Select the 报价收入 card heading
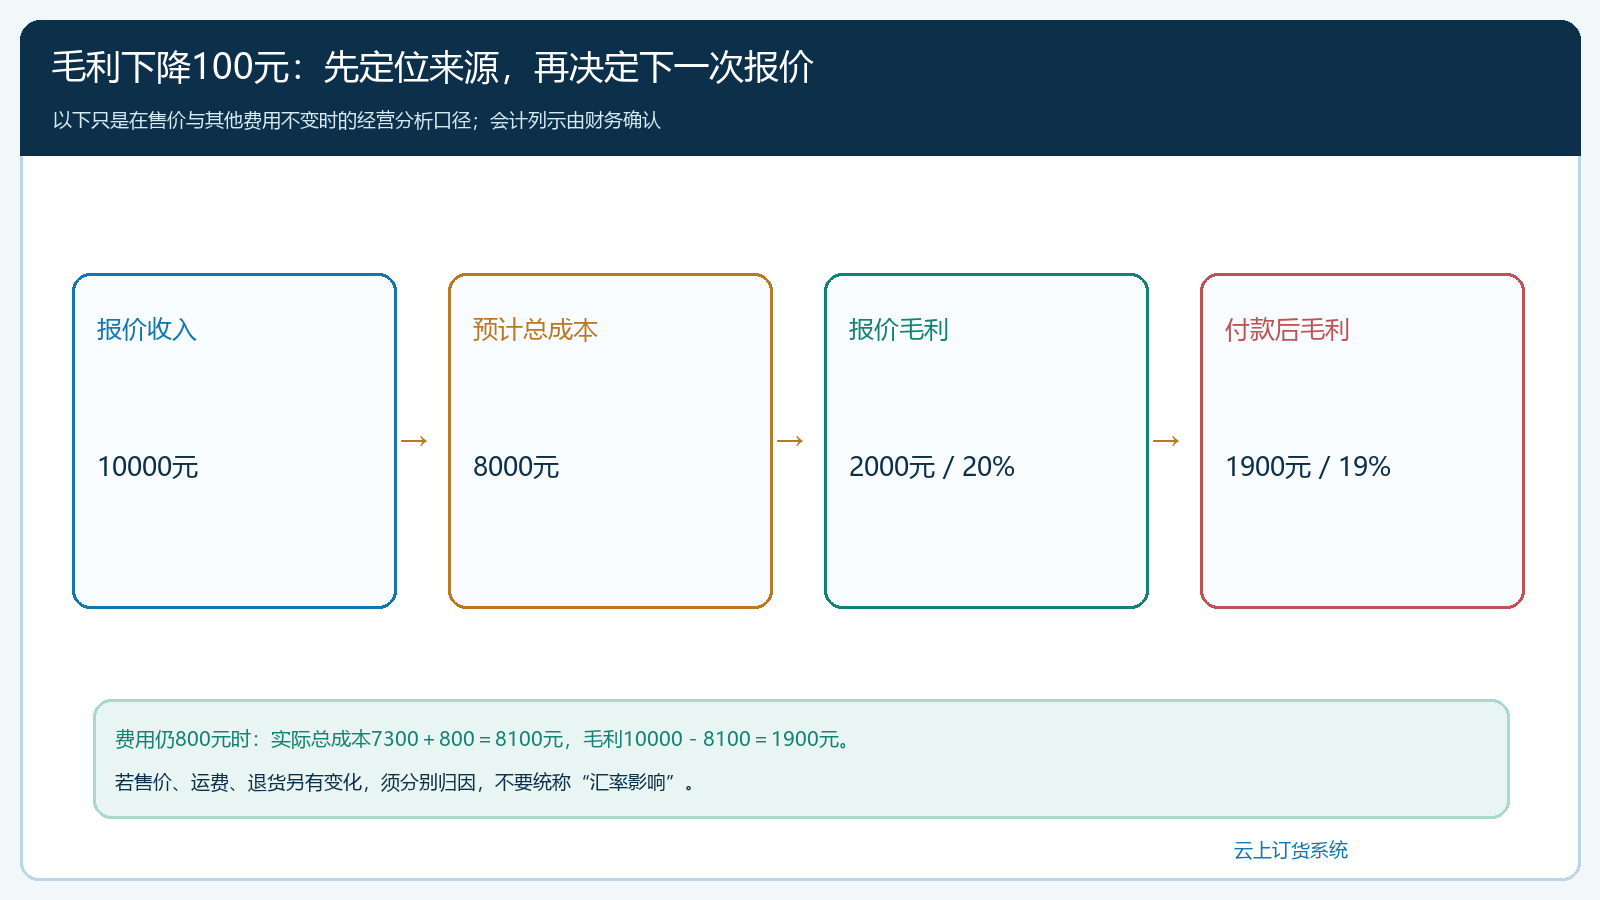The width and height of the screenshot is (1600, 900). pos(147,330)
